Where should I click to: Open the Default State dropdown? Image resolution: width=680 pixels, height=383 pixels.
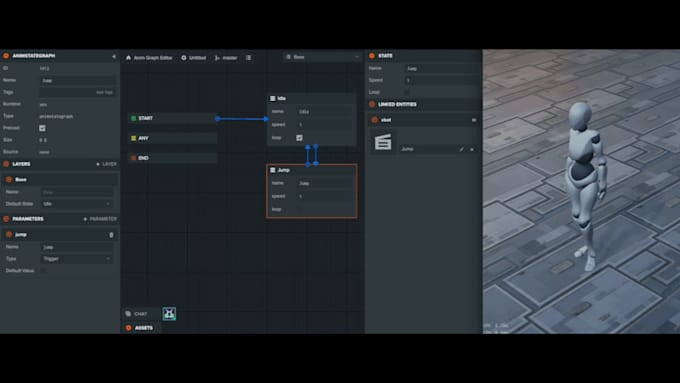coord(77,204)
